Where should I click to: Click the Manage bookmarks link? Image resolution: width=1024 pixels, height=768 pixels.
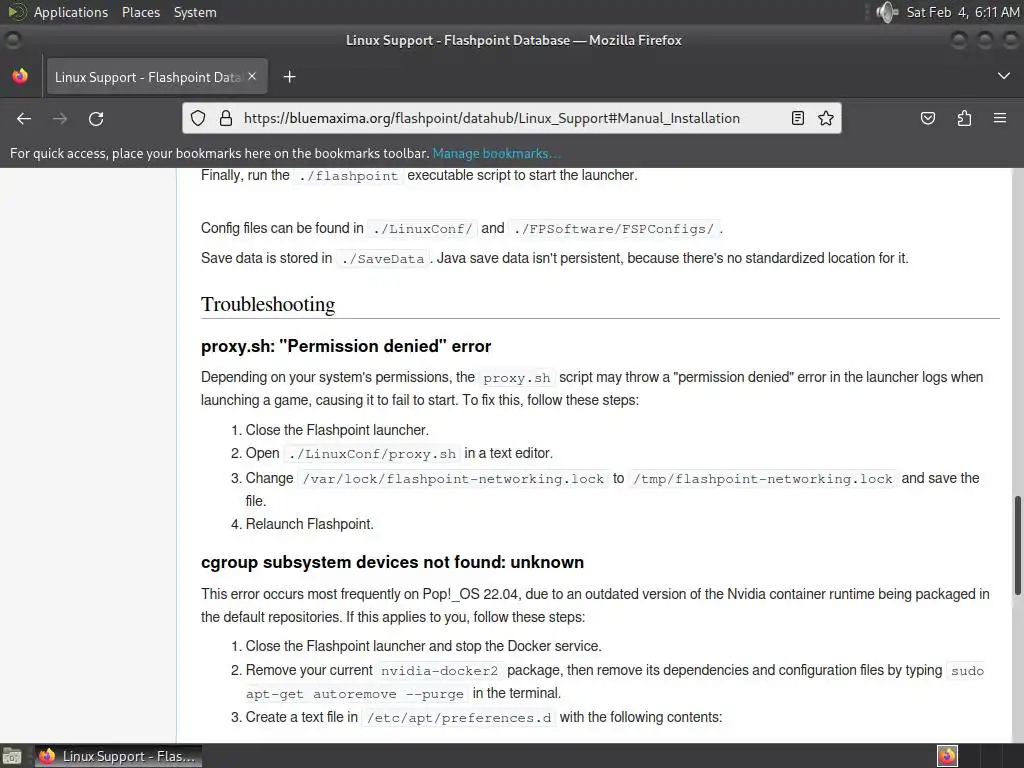pos(496,153)
